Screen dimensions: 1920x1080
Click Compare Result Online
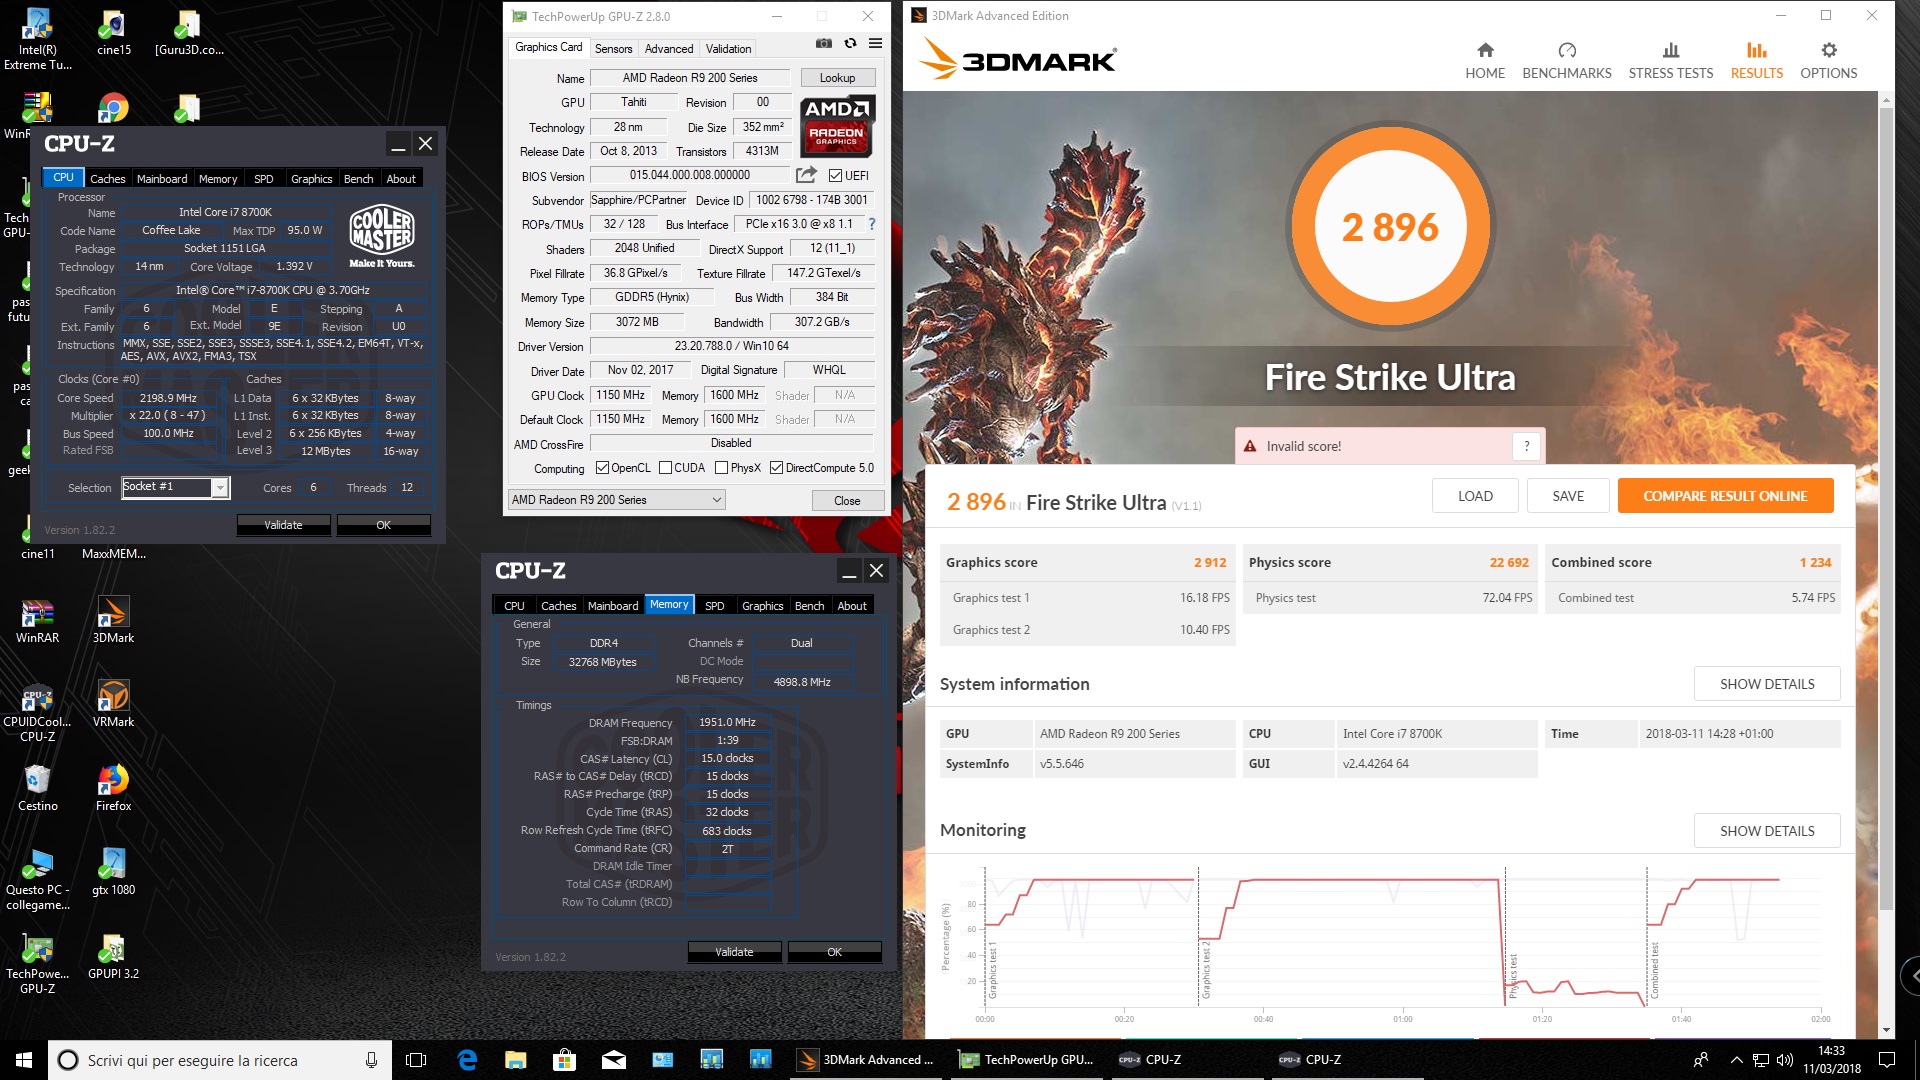(x=1725, y=496)
